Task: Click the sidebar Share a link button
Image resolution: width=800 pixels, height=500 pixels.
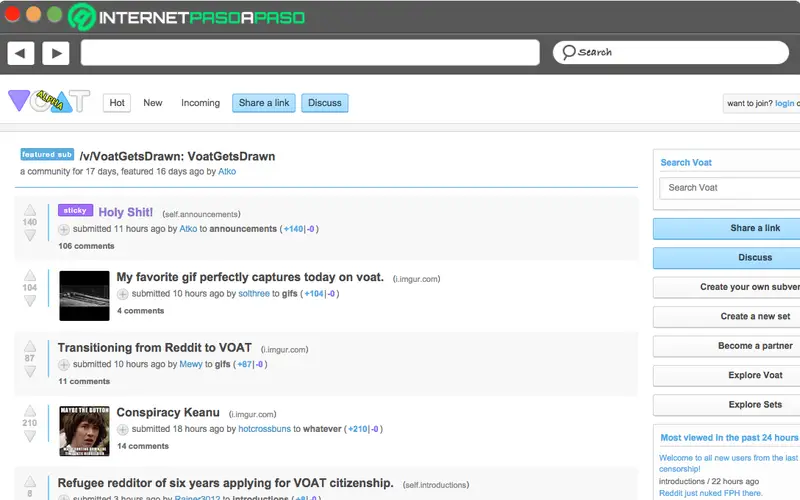Action: point(727,228)
